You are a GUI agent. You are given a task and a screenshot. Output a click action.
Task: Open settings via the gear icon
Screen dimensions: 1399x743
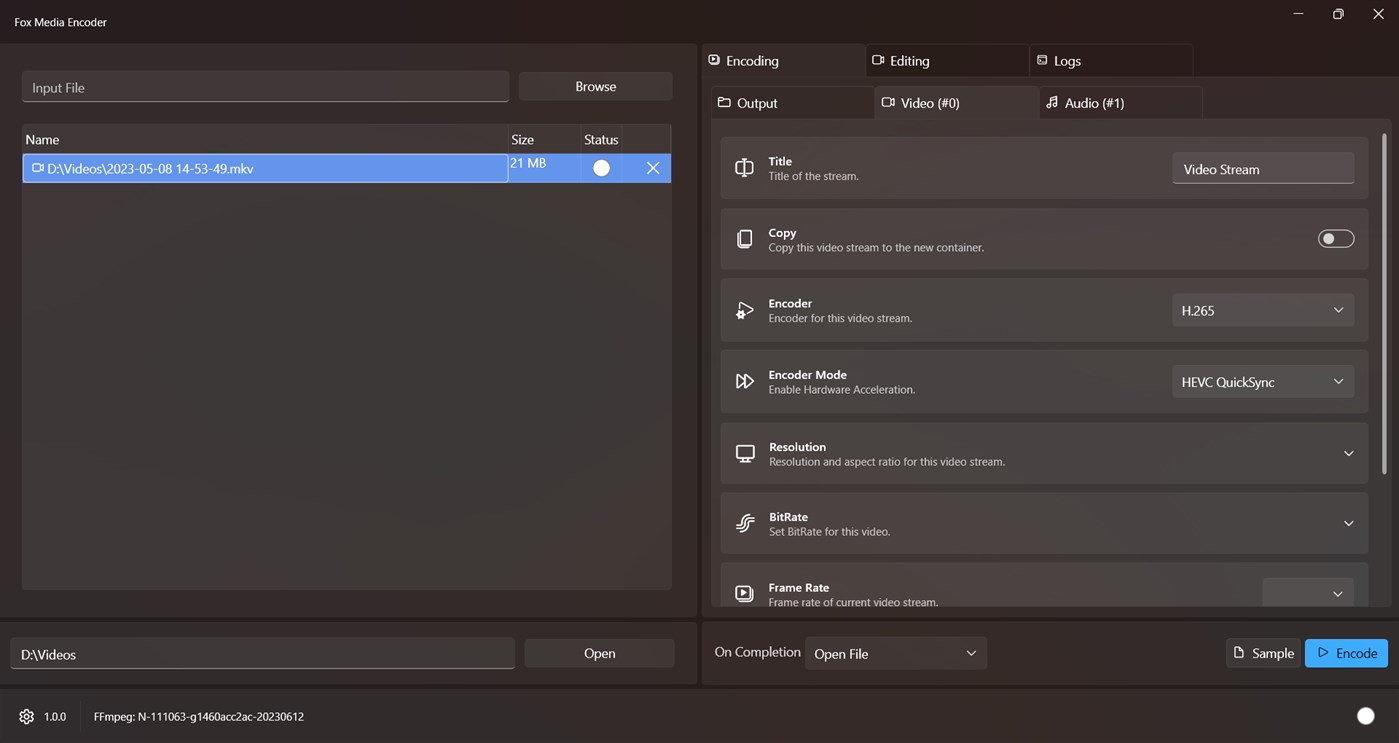click(x=26, y=716)
